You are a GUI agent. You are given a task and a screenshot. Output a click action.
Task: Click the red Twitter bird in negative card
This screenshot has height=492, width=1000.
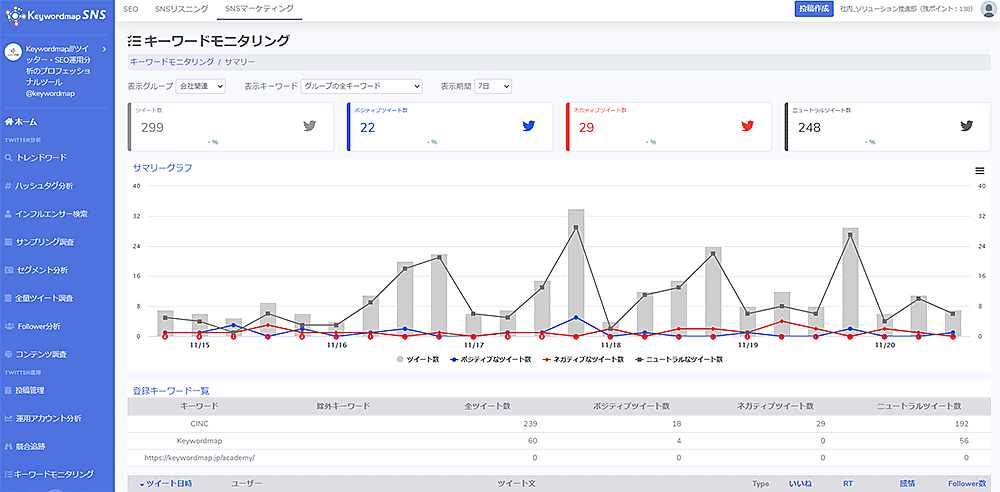pos(746,126)
